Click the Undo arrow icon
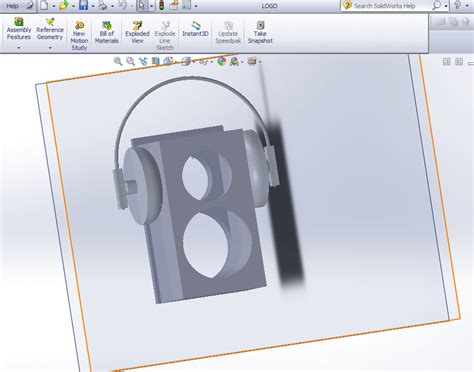 coord(122,5)
